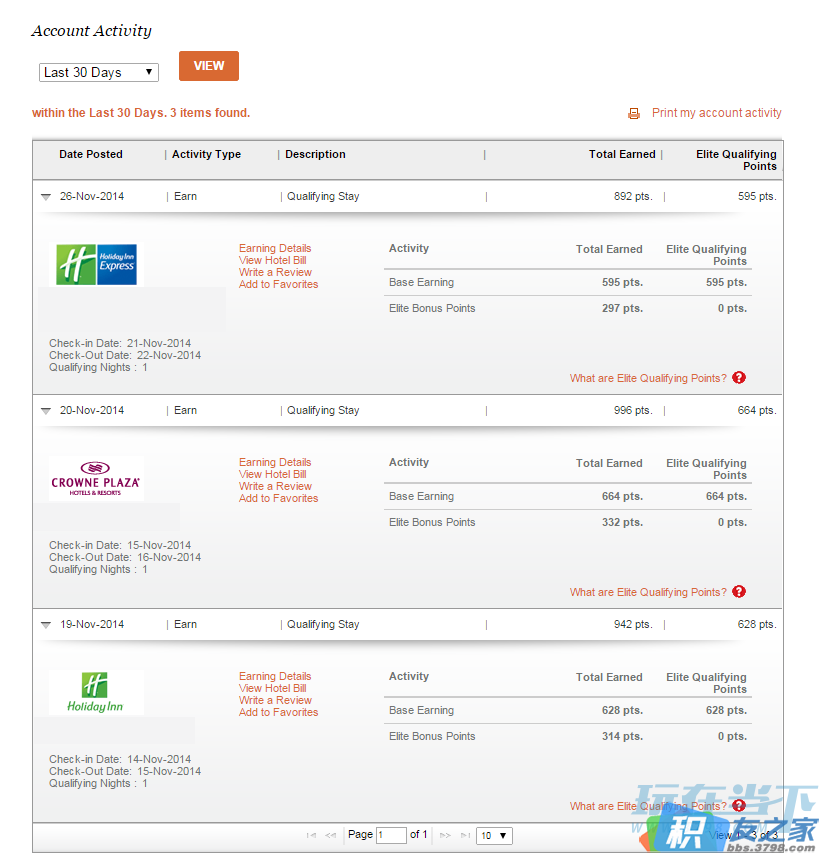
Task: View Hotel Bill for Crowne Plaza stay
Action: point(273,474)
